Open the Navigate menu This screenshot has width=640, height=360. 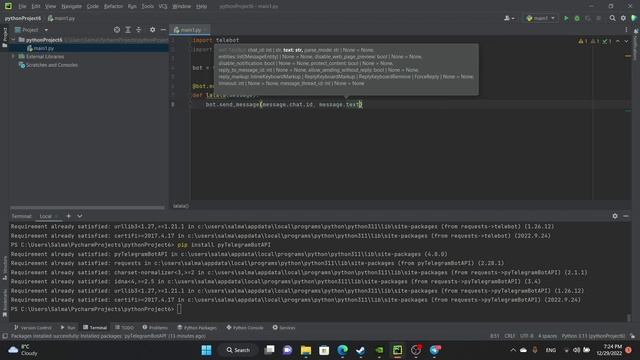point(71,6)
